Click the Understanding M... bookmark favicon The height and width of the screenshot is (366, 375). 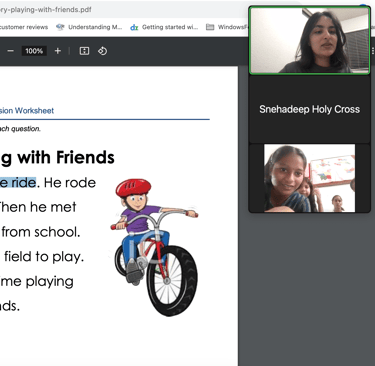pyautogui.click(x=60, y=27)
